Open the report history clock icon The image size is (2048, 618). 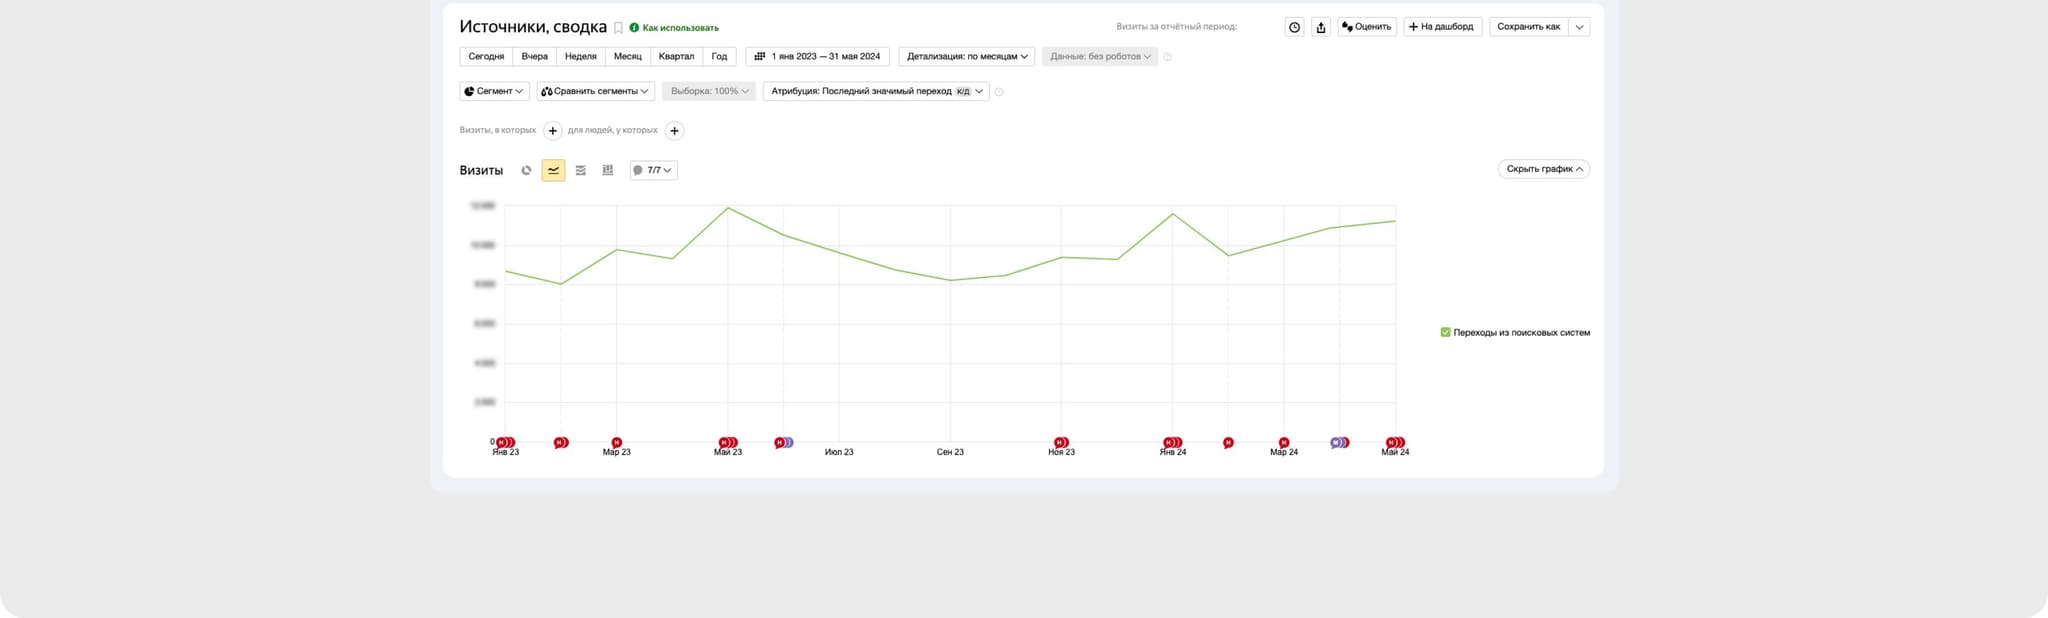click(x=1294, y=27)
